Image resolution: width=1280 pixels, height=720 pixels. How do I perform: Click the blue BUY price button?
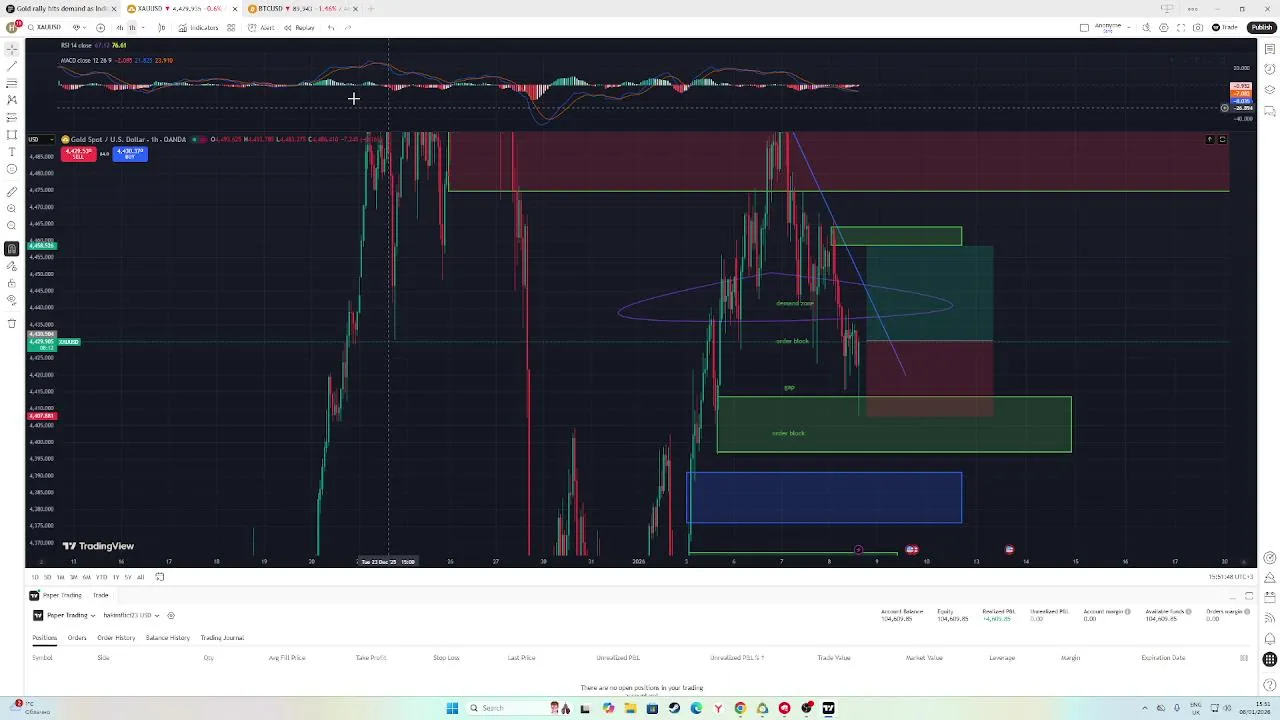pos(130,153)
